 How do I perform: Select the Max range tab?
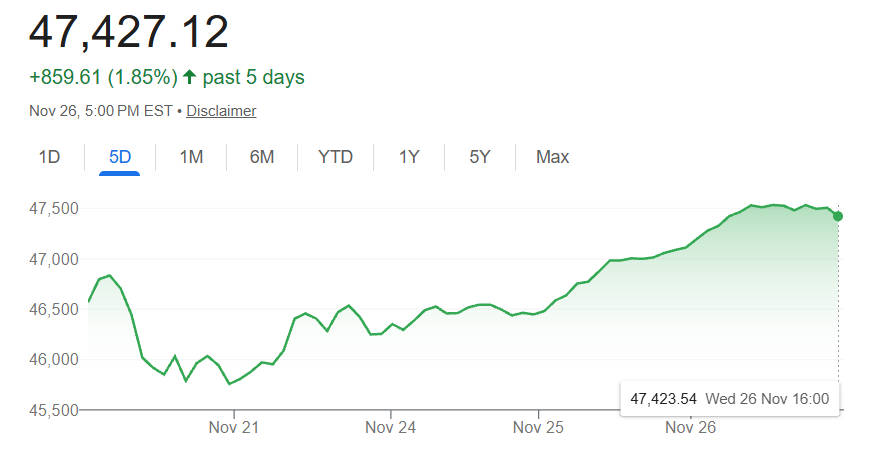tap(552, 157)
